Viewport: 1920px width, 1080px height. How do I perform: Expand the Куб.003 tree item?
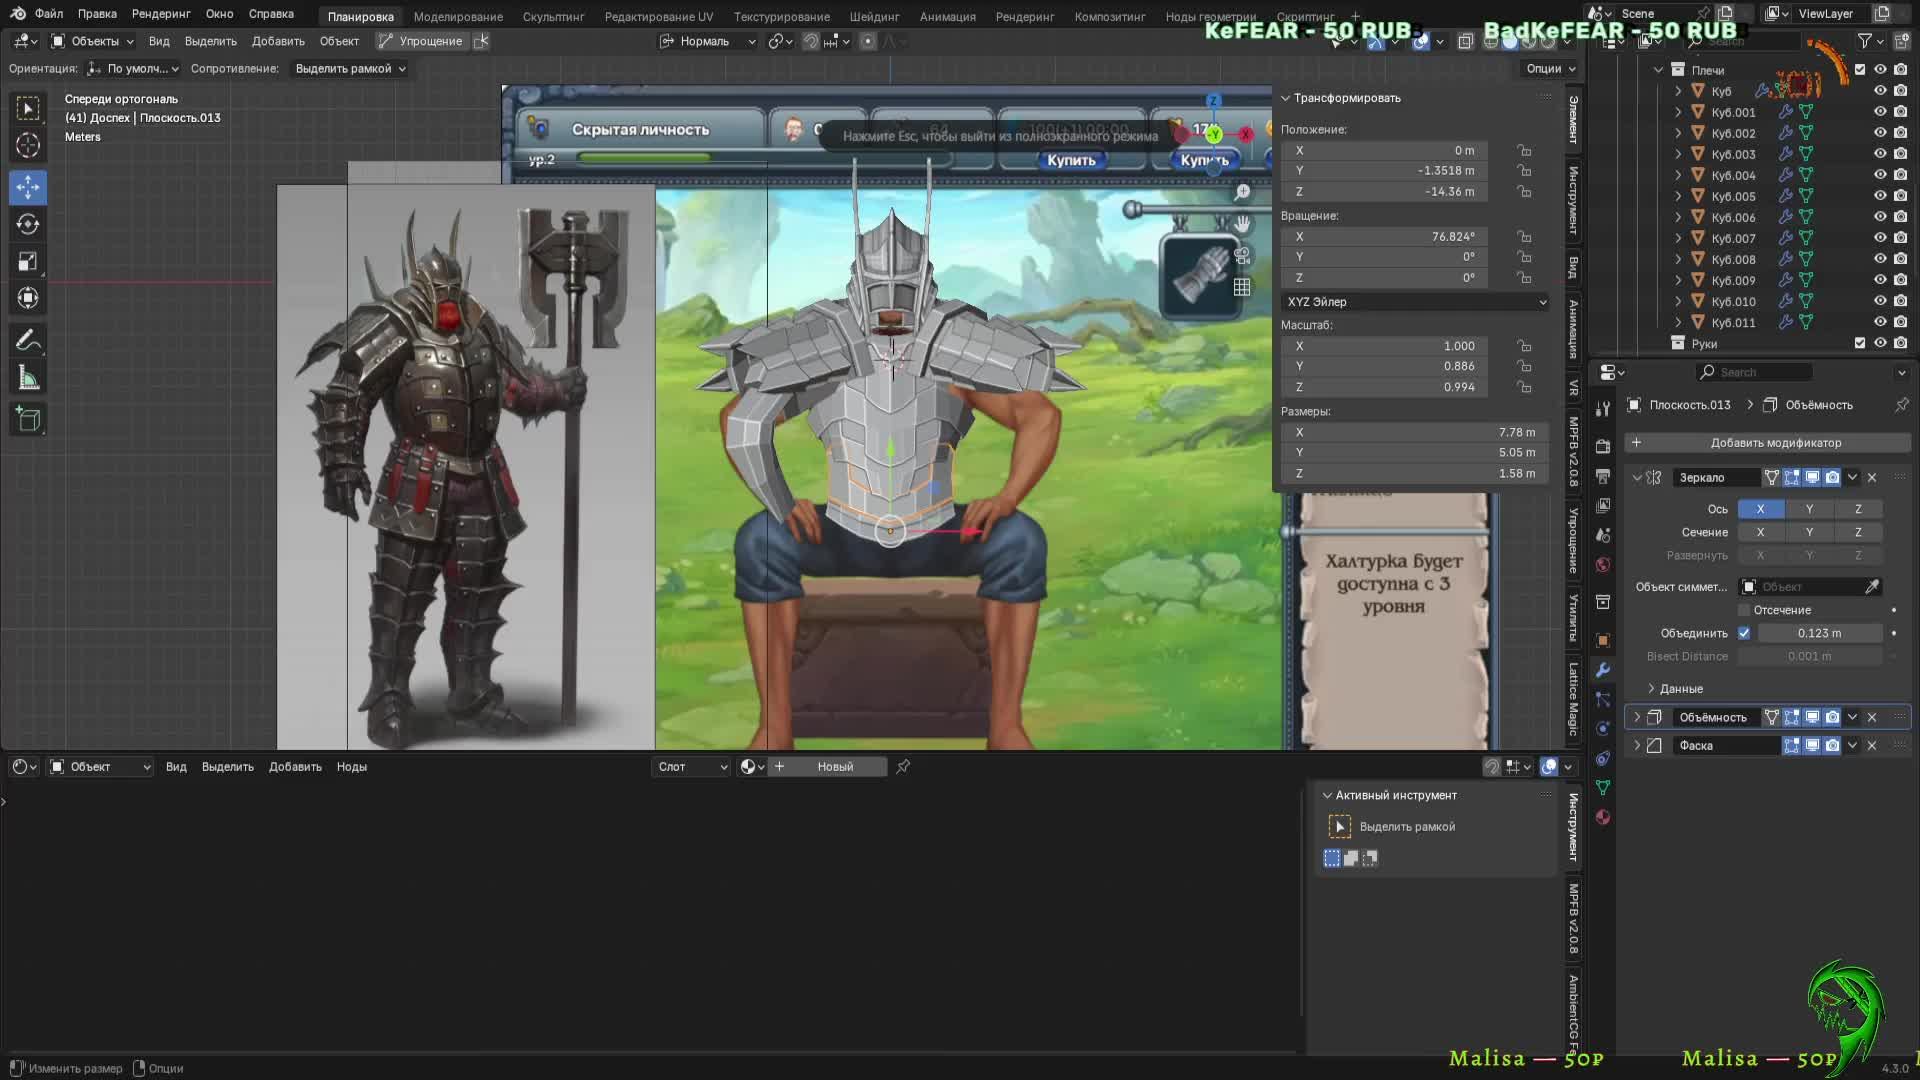tap(1678, 154)
